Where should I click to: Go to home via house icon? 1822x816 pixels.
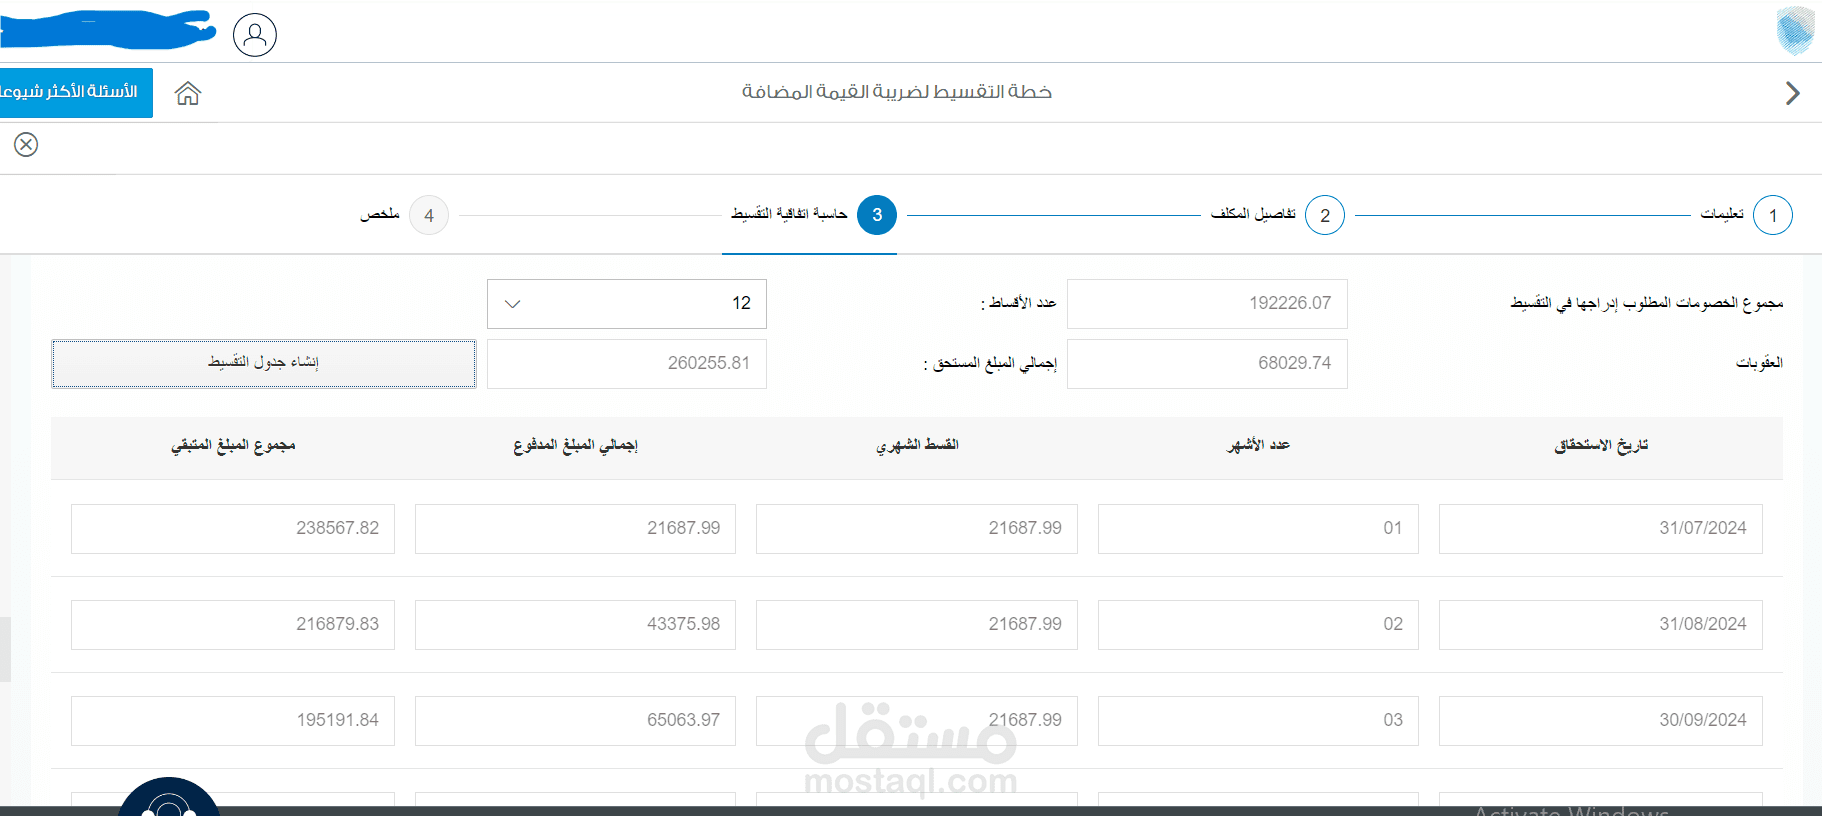[188, 93]
